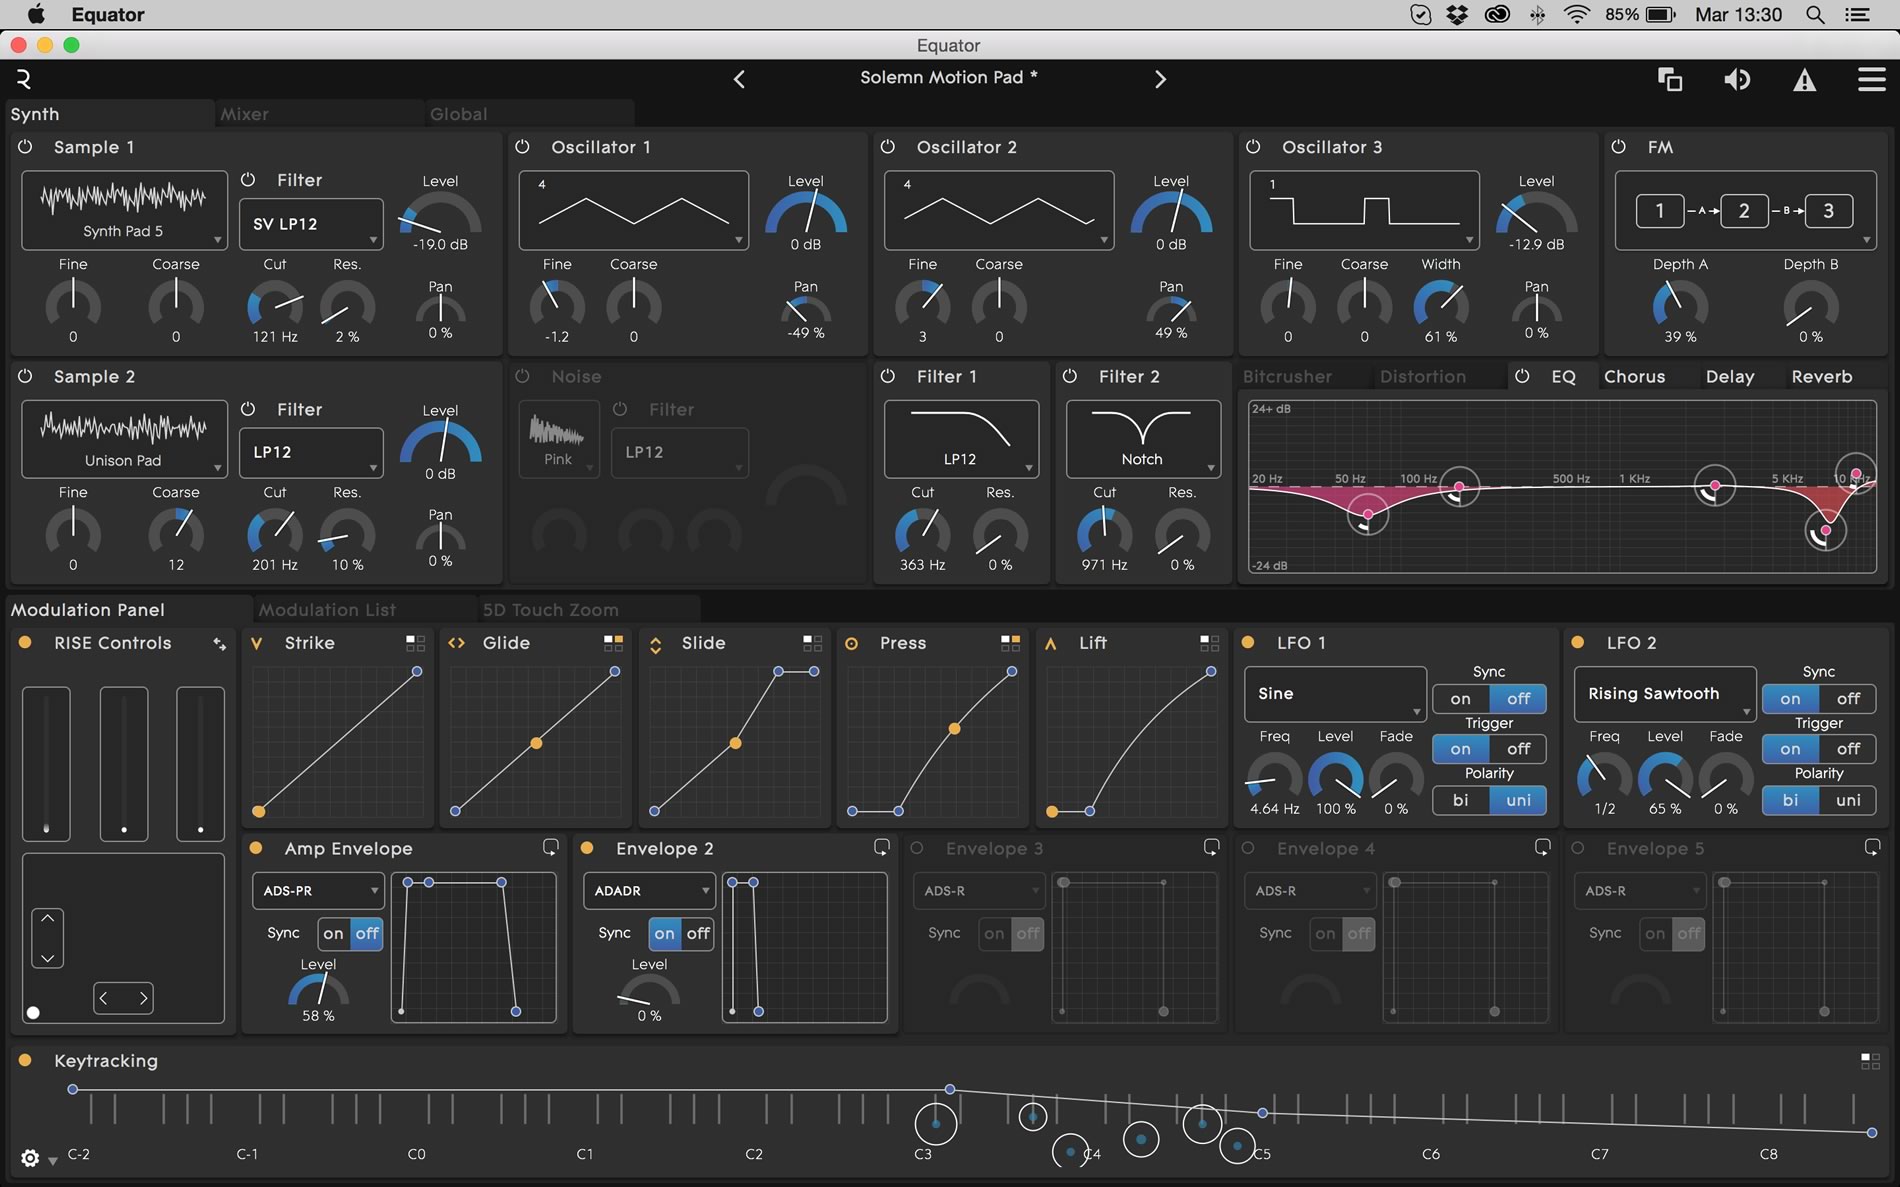Click the Delay effect tab
Image resolution: width=1900 pixels, height=1187 pixels.
[1729, 377]
